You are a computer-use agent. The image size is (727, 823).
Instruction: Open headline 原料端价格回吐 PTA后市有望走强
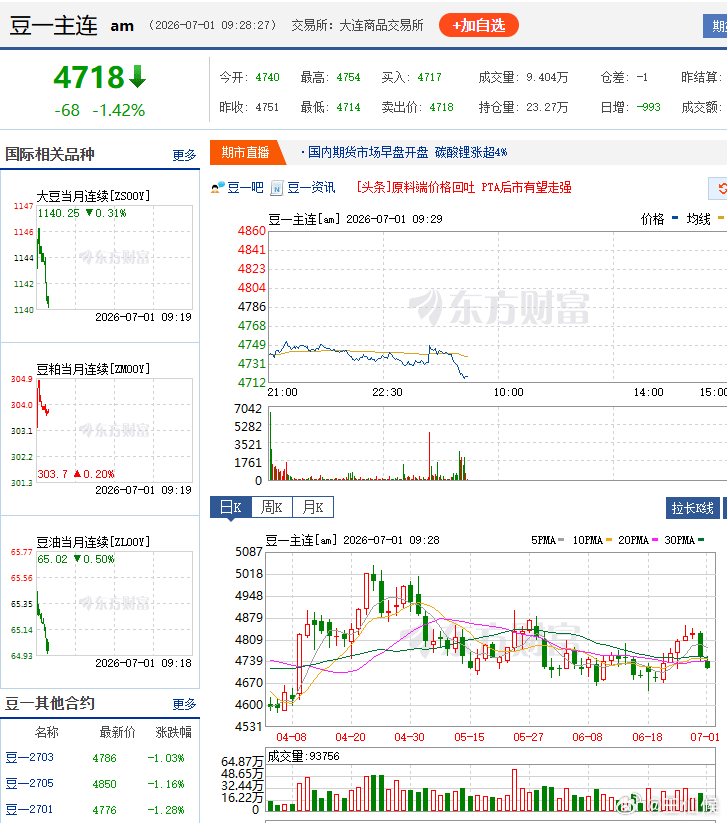click(463, 187)
